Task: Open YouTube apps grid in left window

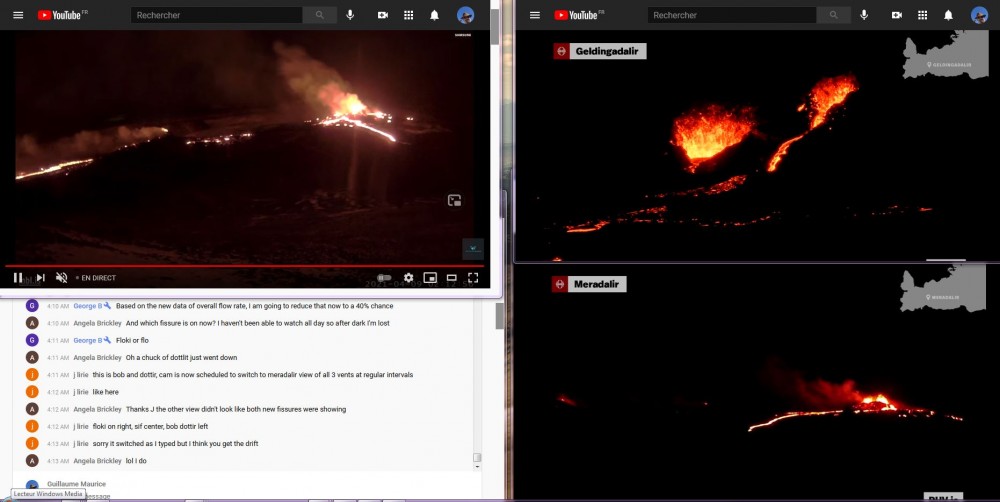Action: tap(409, 15)
